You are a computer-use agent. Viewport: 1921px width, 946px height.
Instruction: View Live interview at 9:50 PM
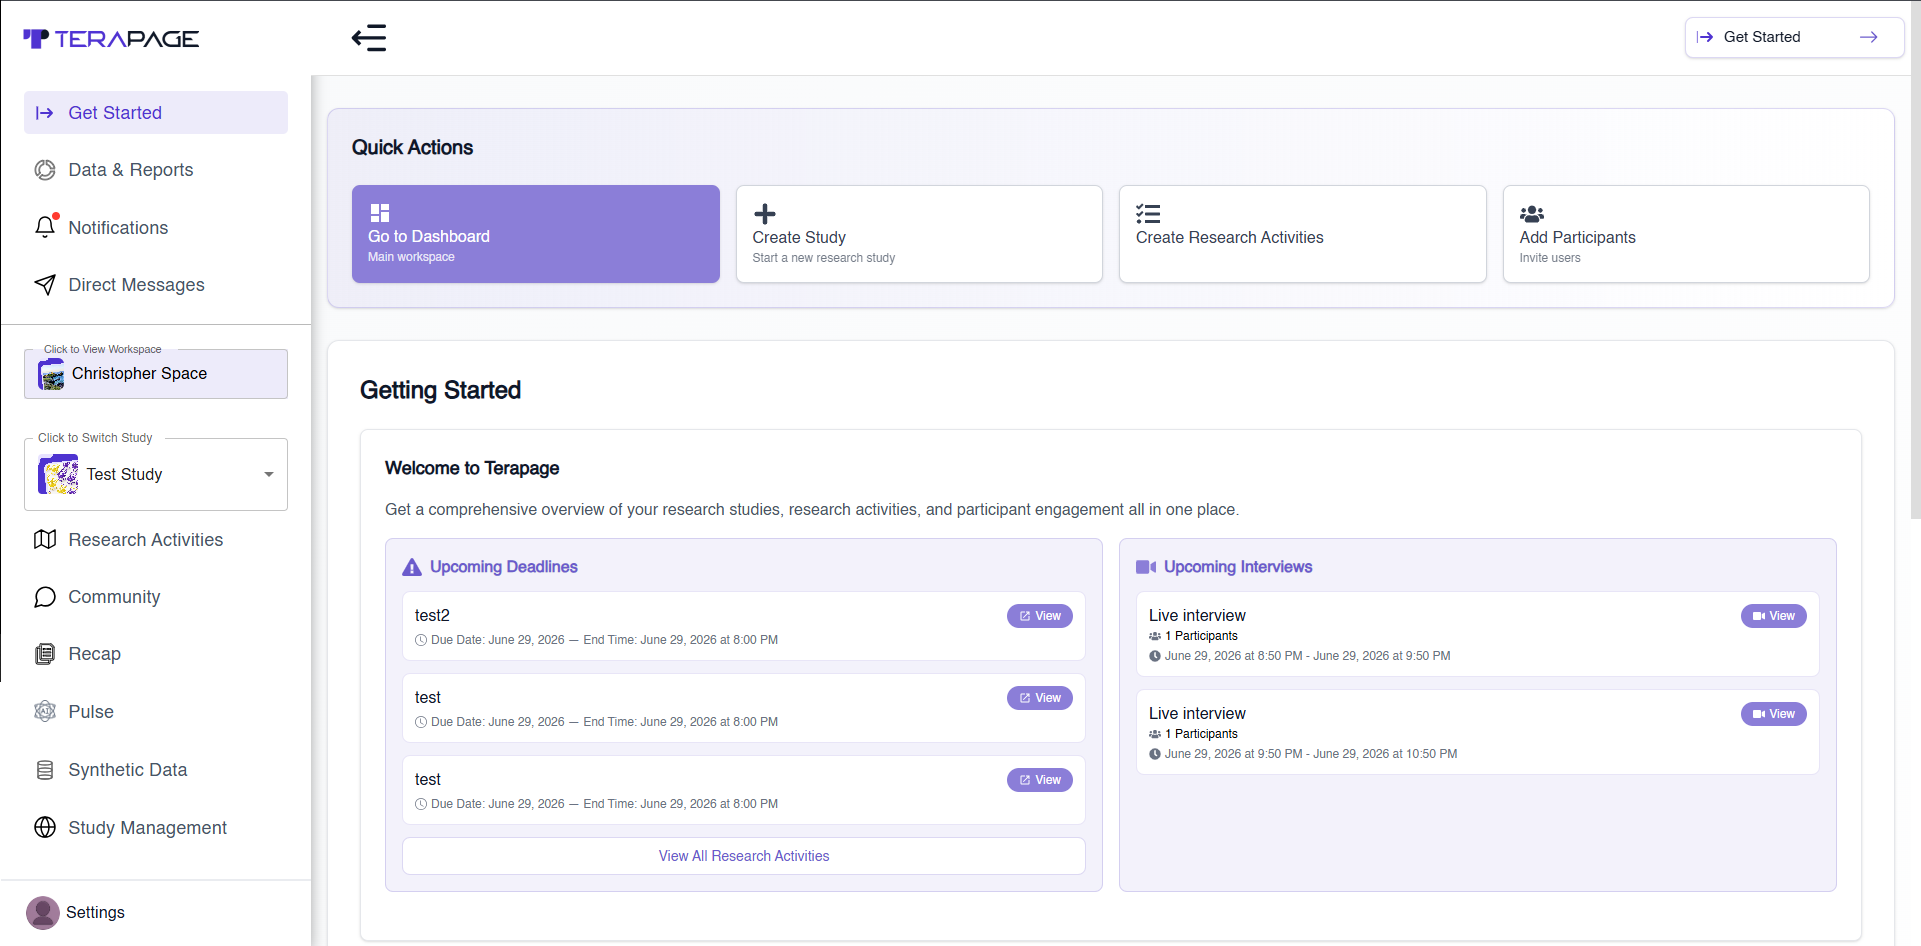(x=1773, y=714)
